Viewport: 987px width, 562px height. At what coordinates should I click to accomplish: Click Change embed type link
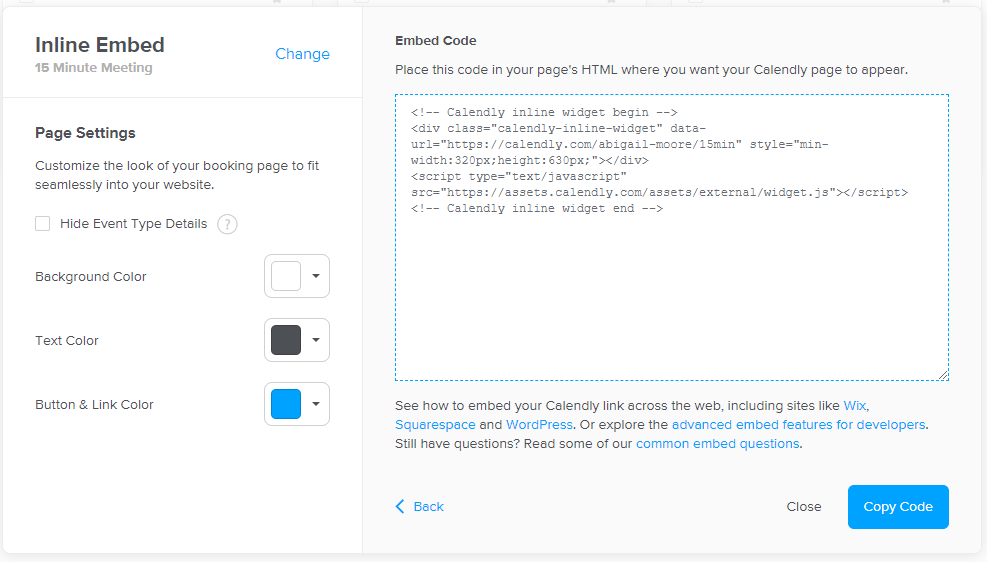coord(302,54)
